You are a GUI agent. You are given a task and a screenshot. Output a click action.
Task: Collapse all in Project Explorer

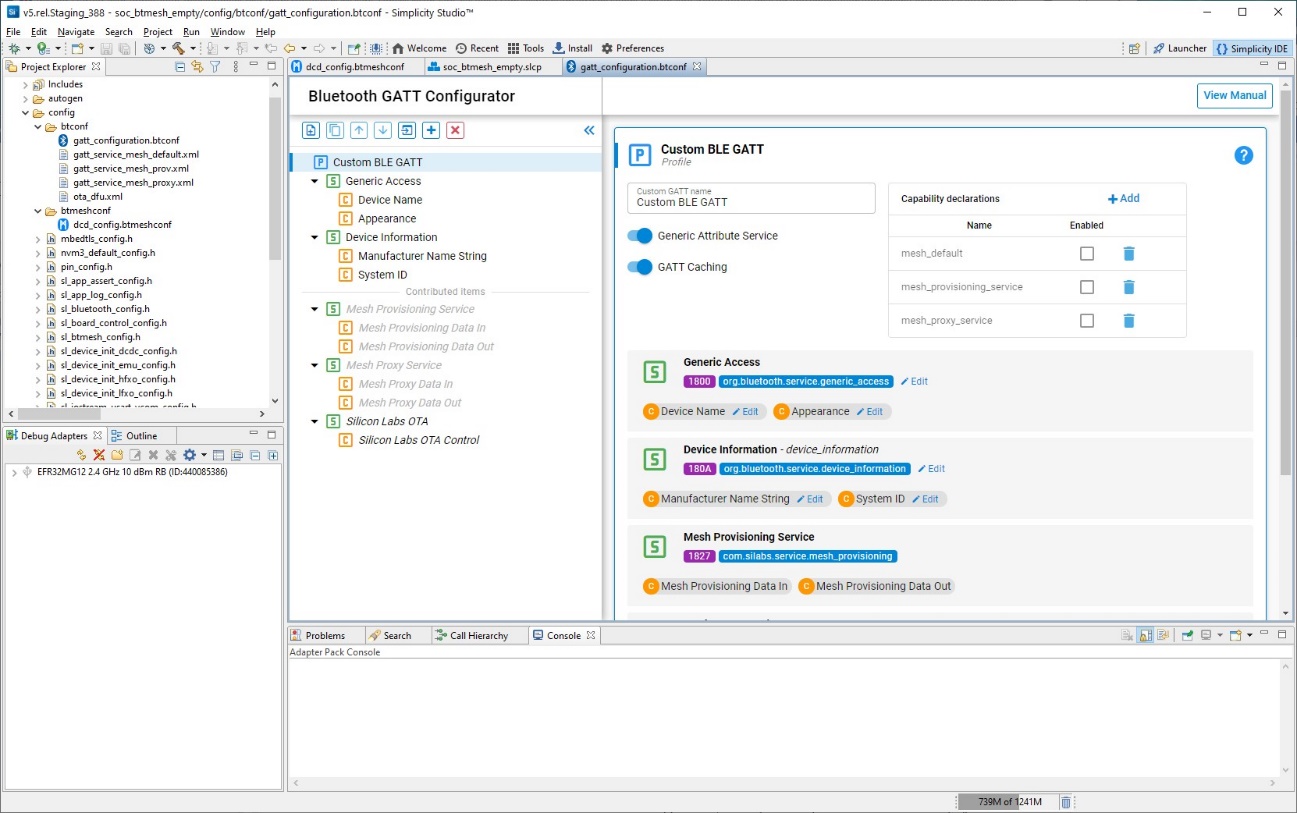click(180, 67)
